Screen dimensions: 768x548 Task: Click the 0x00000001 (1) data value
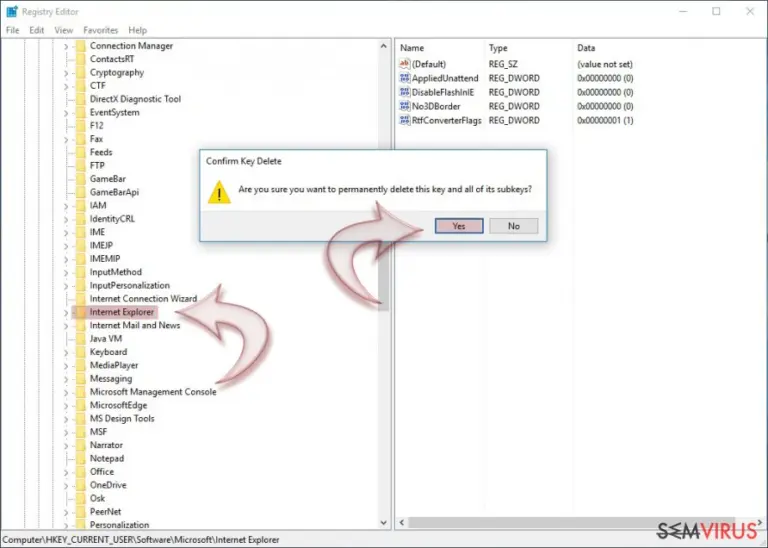(x=605, y=120)
